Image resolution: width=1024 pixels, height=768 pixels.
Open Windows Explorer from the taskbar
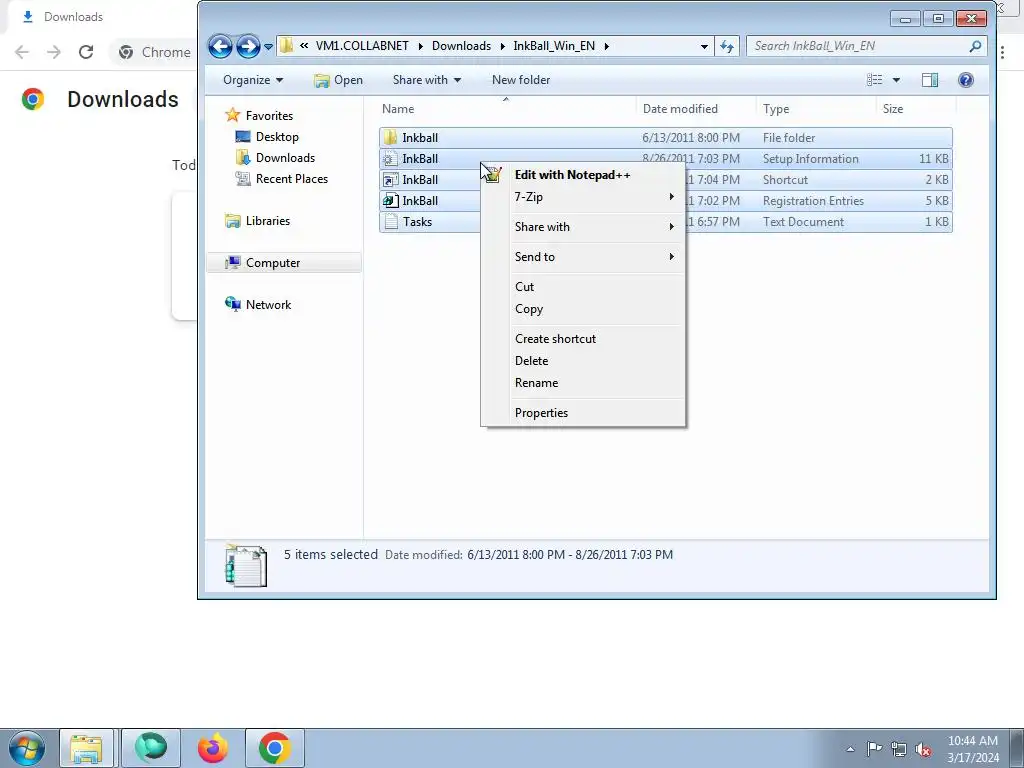pos(87,748)
